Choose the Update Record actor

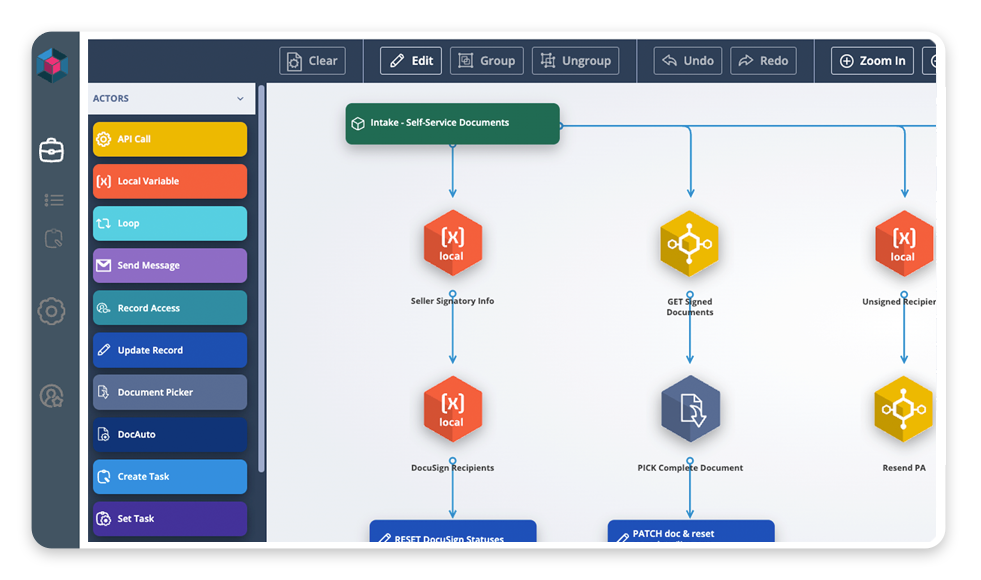click(x=168, y=350)
